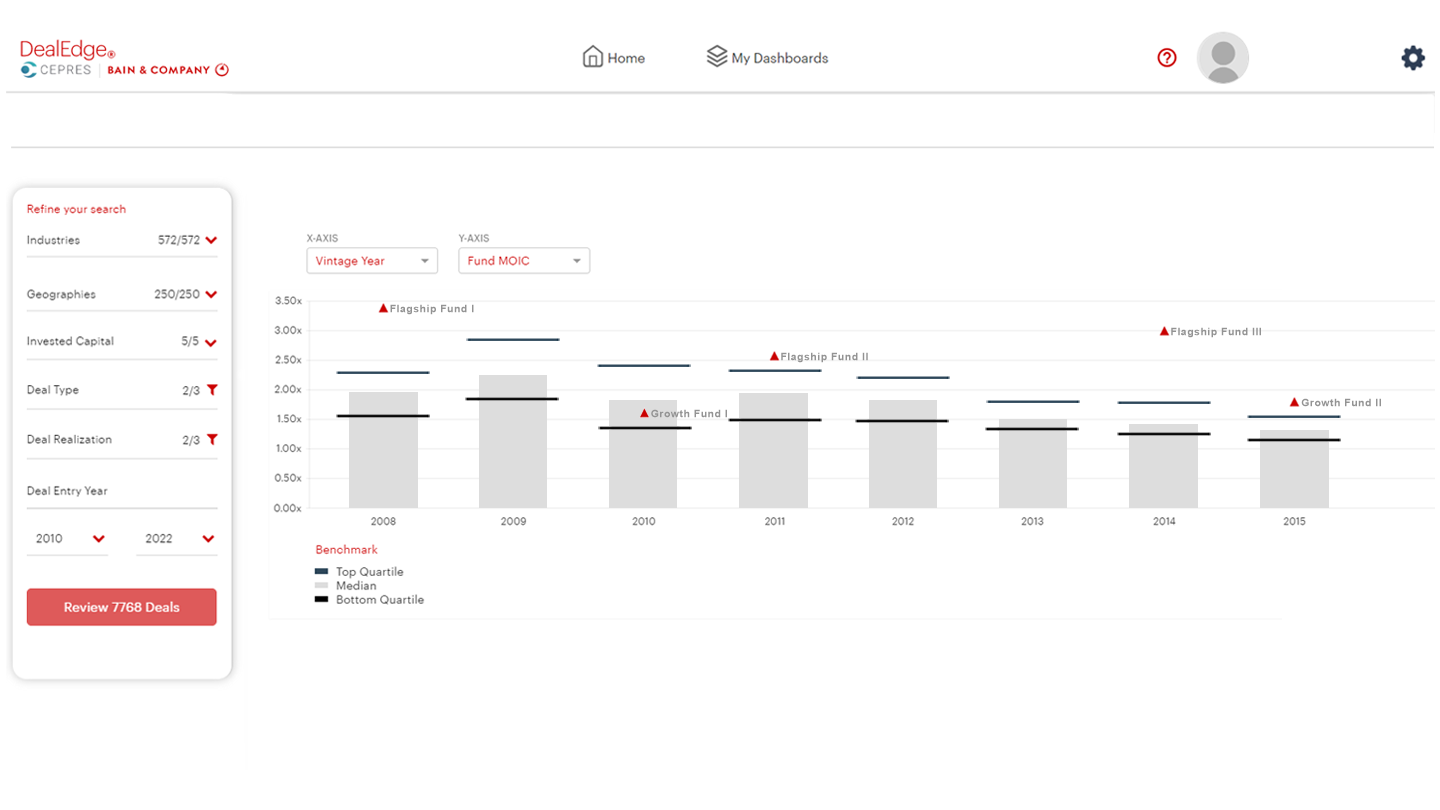Select the Flagship Fund III triangle marker
The height and width of the screenshot is (810, 1440).
[1164, 331]
